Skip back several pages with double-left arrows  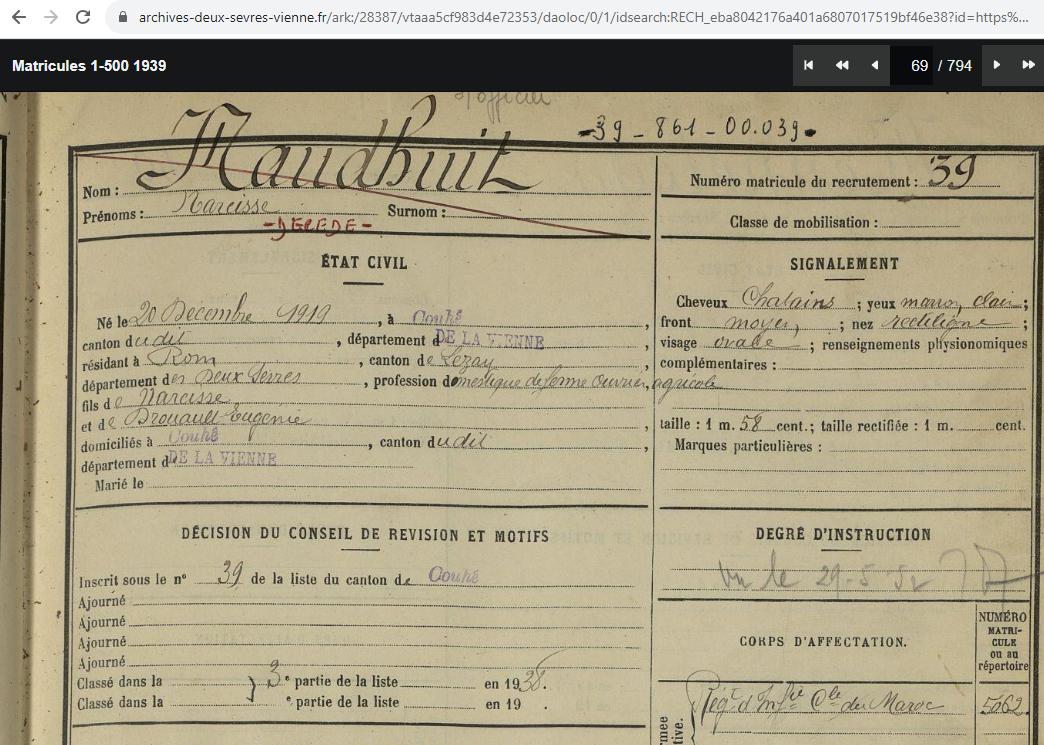842,65
